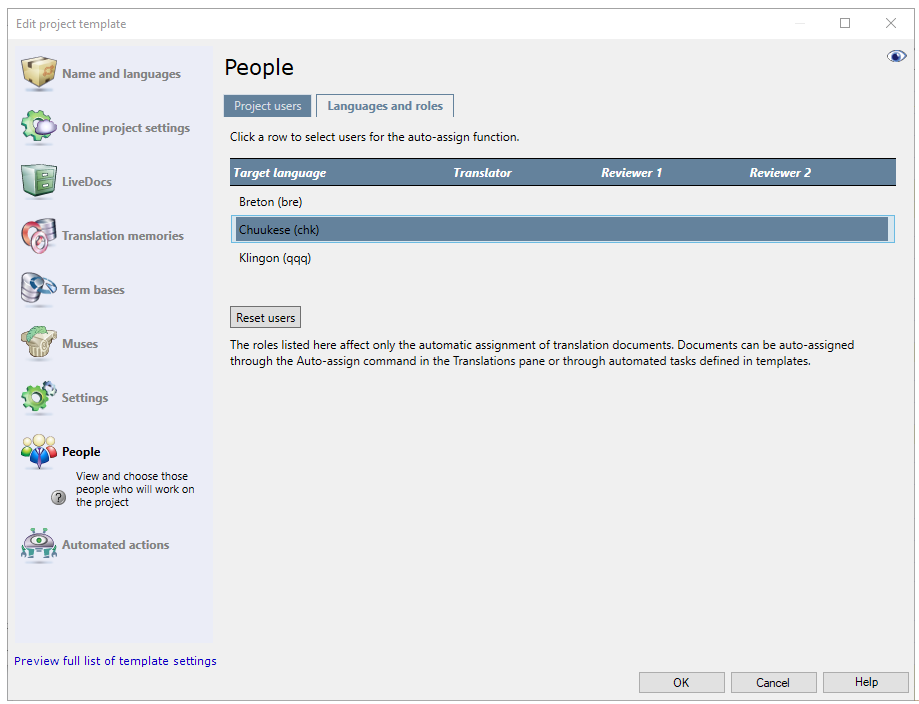Confirm changes with the OK button
This screenshot has width=919, height=704.
point(681,682)
